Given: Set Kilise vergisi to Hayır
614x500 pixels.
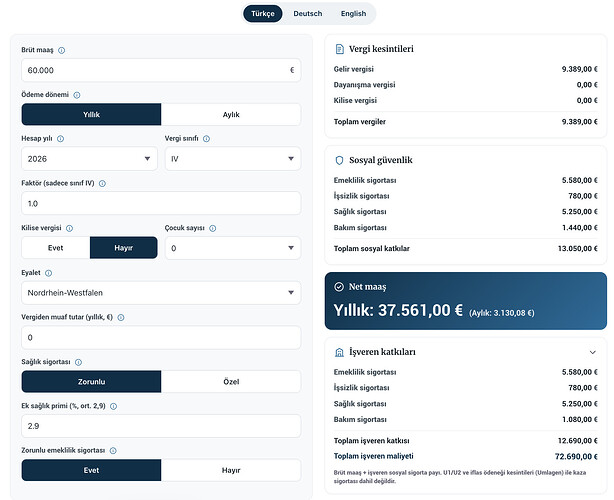Looking at the screenshot, I should (124, 248).
